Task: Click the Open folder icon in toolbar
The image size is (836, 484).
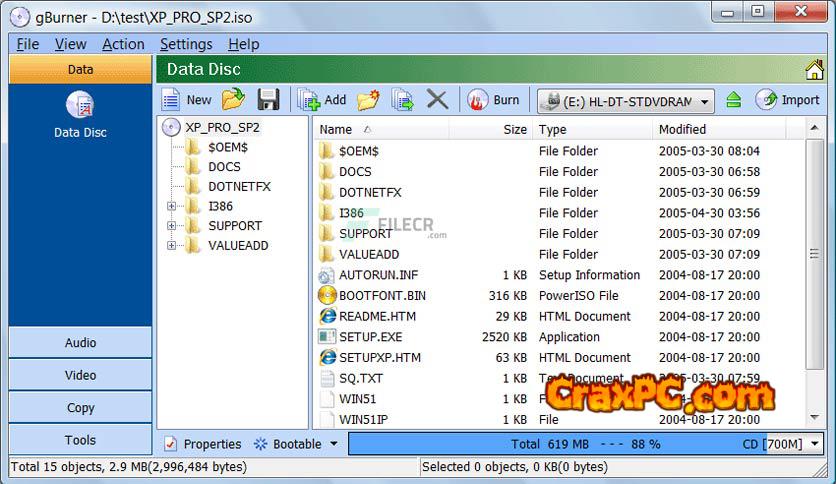Action: click(x=233, y=99)
